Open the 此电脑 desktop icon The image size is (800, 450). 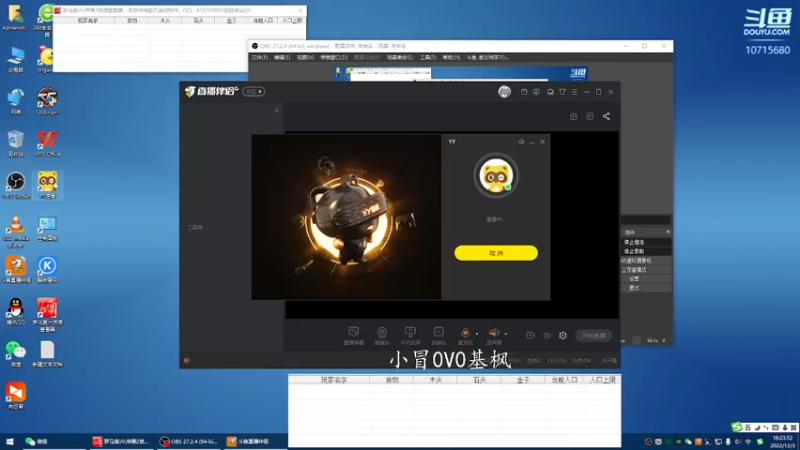click(16, 59)
